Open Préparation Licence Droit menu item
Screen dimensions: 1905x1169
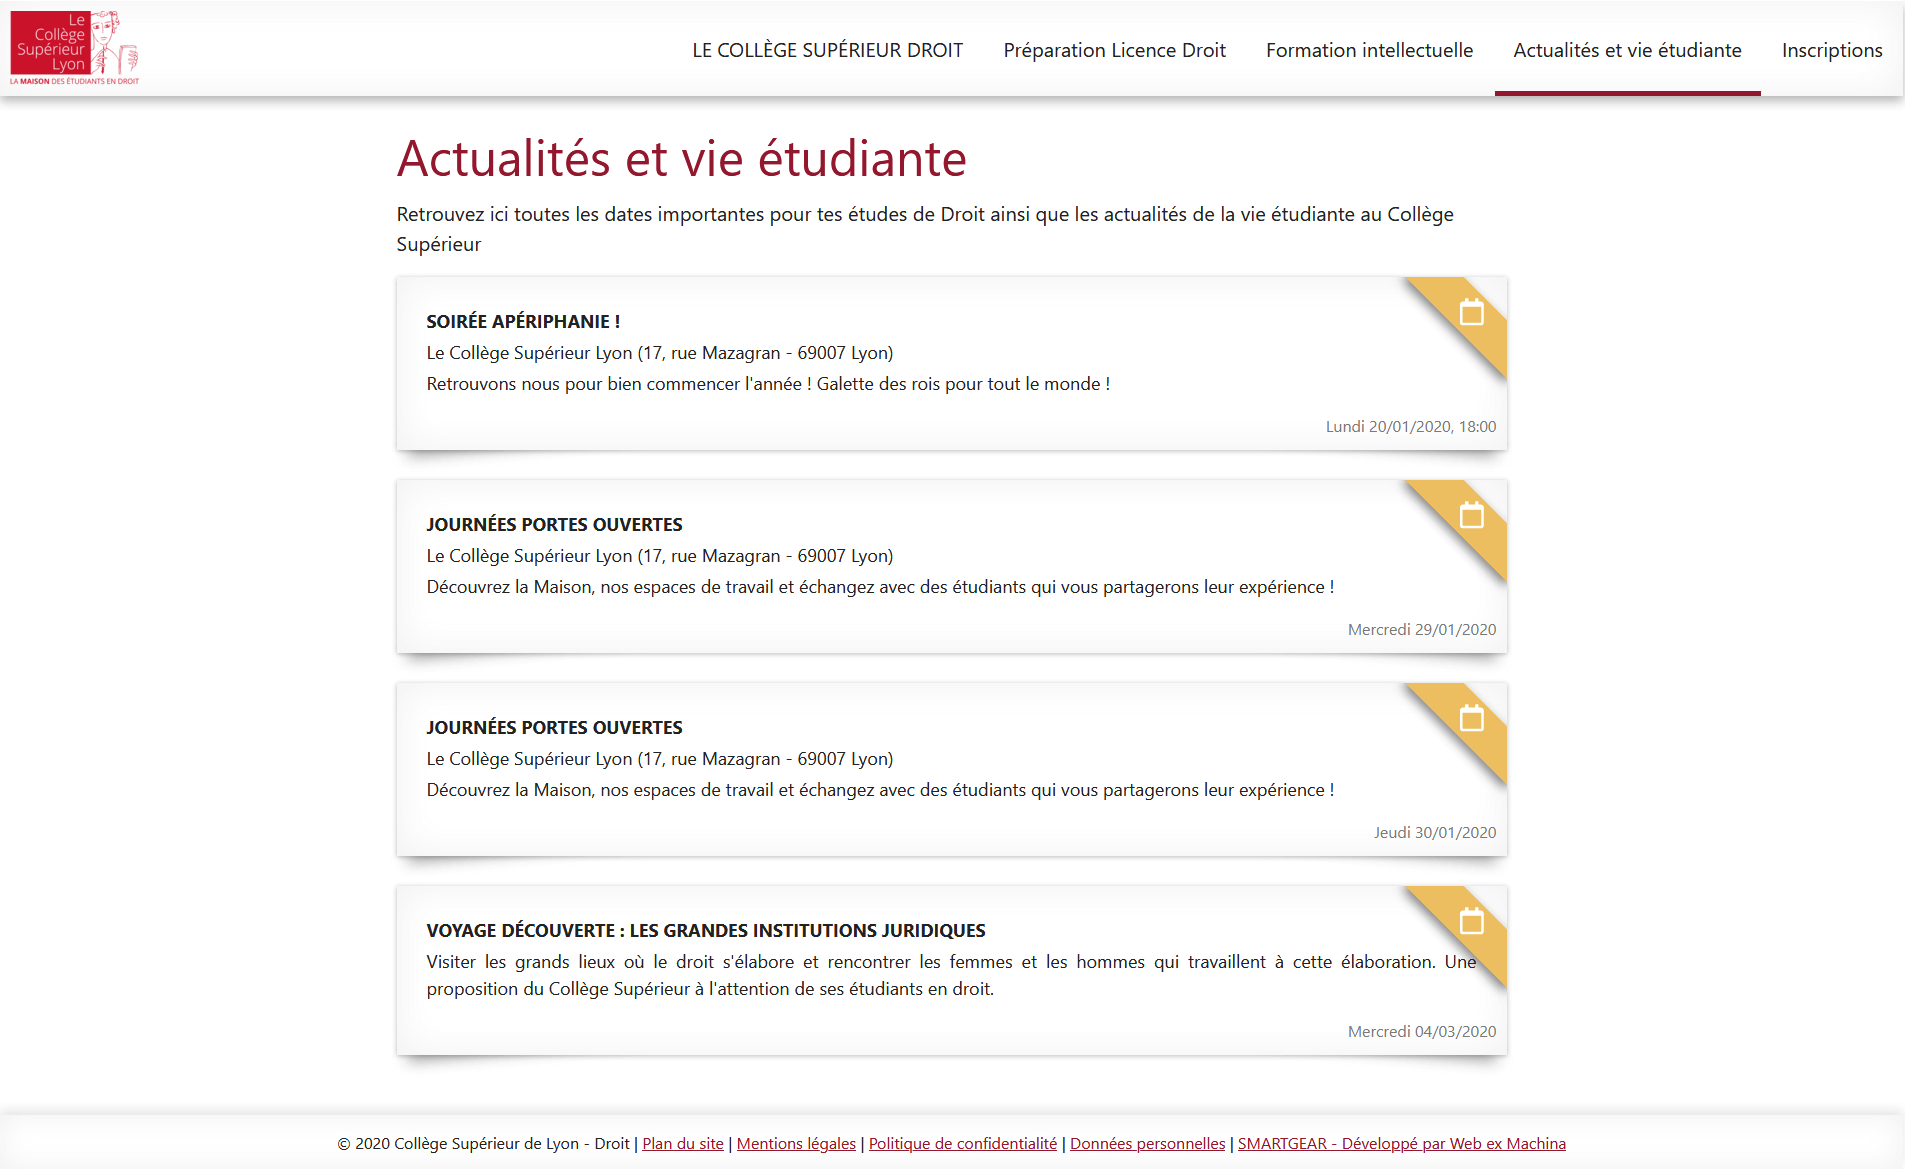1114,50
